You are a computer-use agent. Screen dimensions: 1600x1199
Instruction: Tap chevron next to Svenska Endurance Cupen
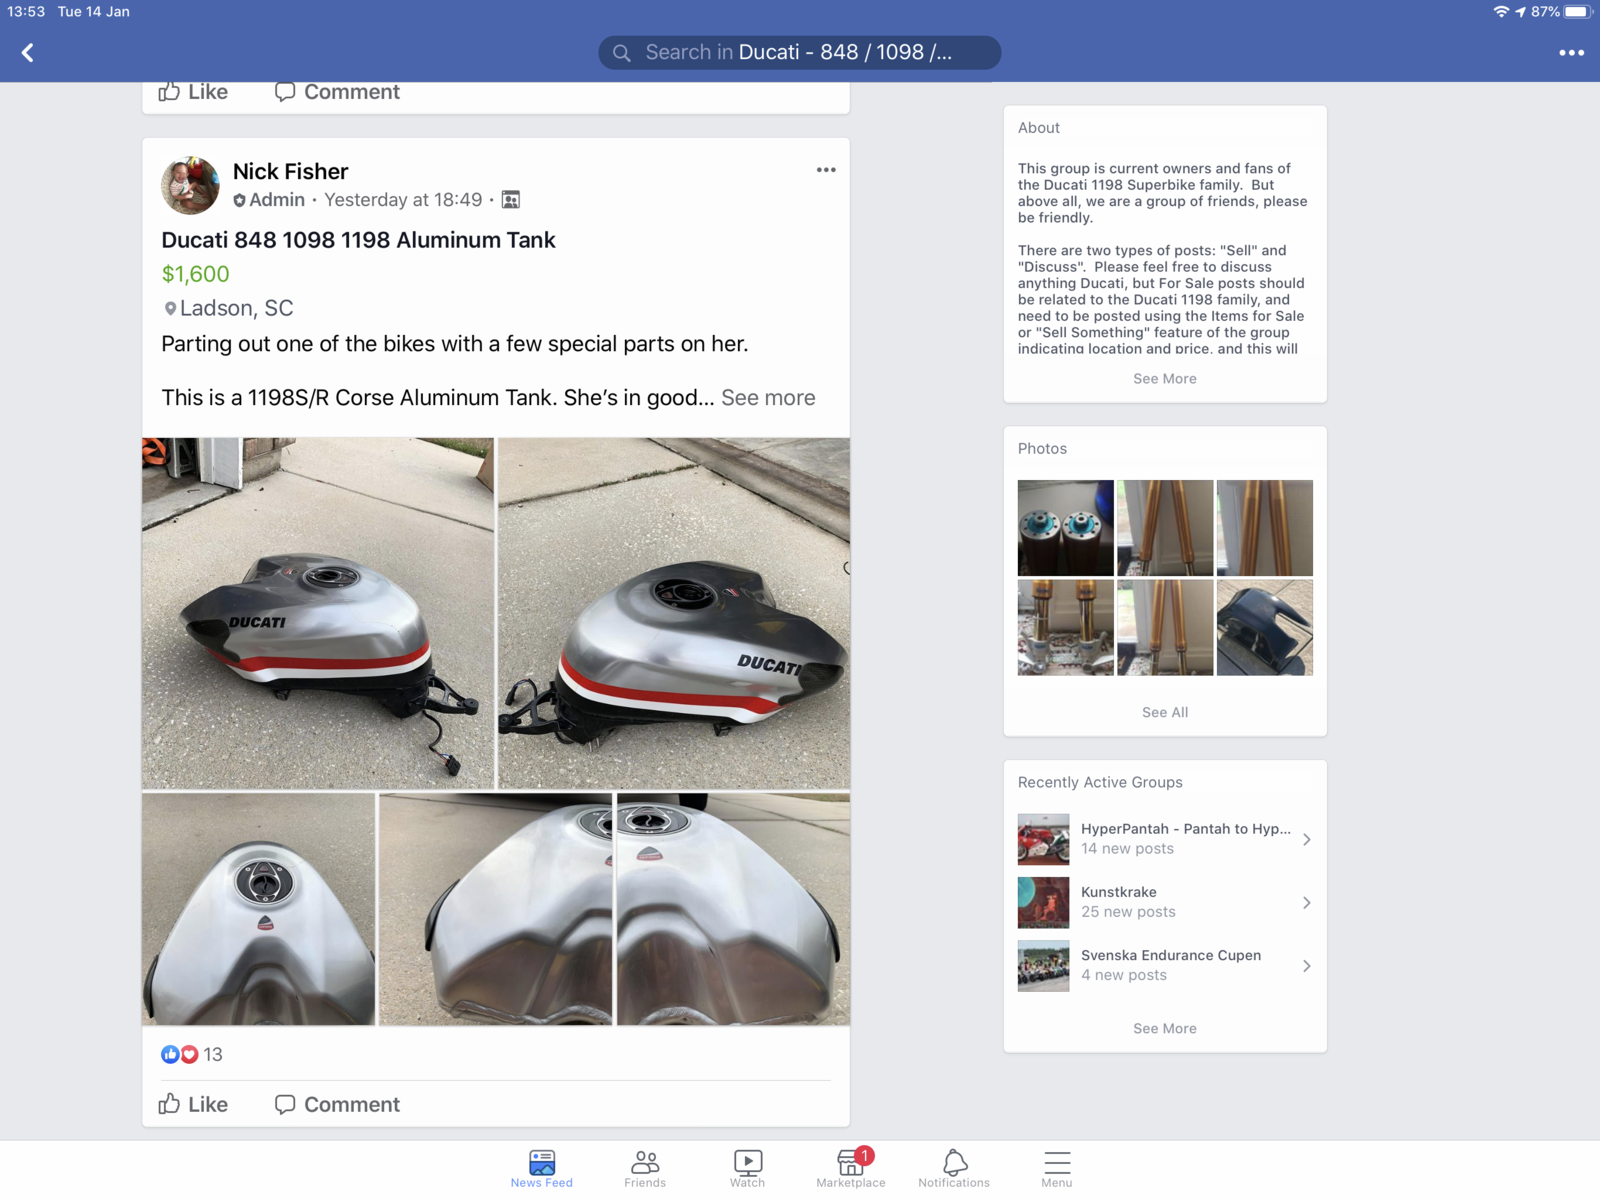pyautogui.click(x=1306, y=966)
